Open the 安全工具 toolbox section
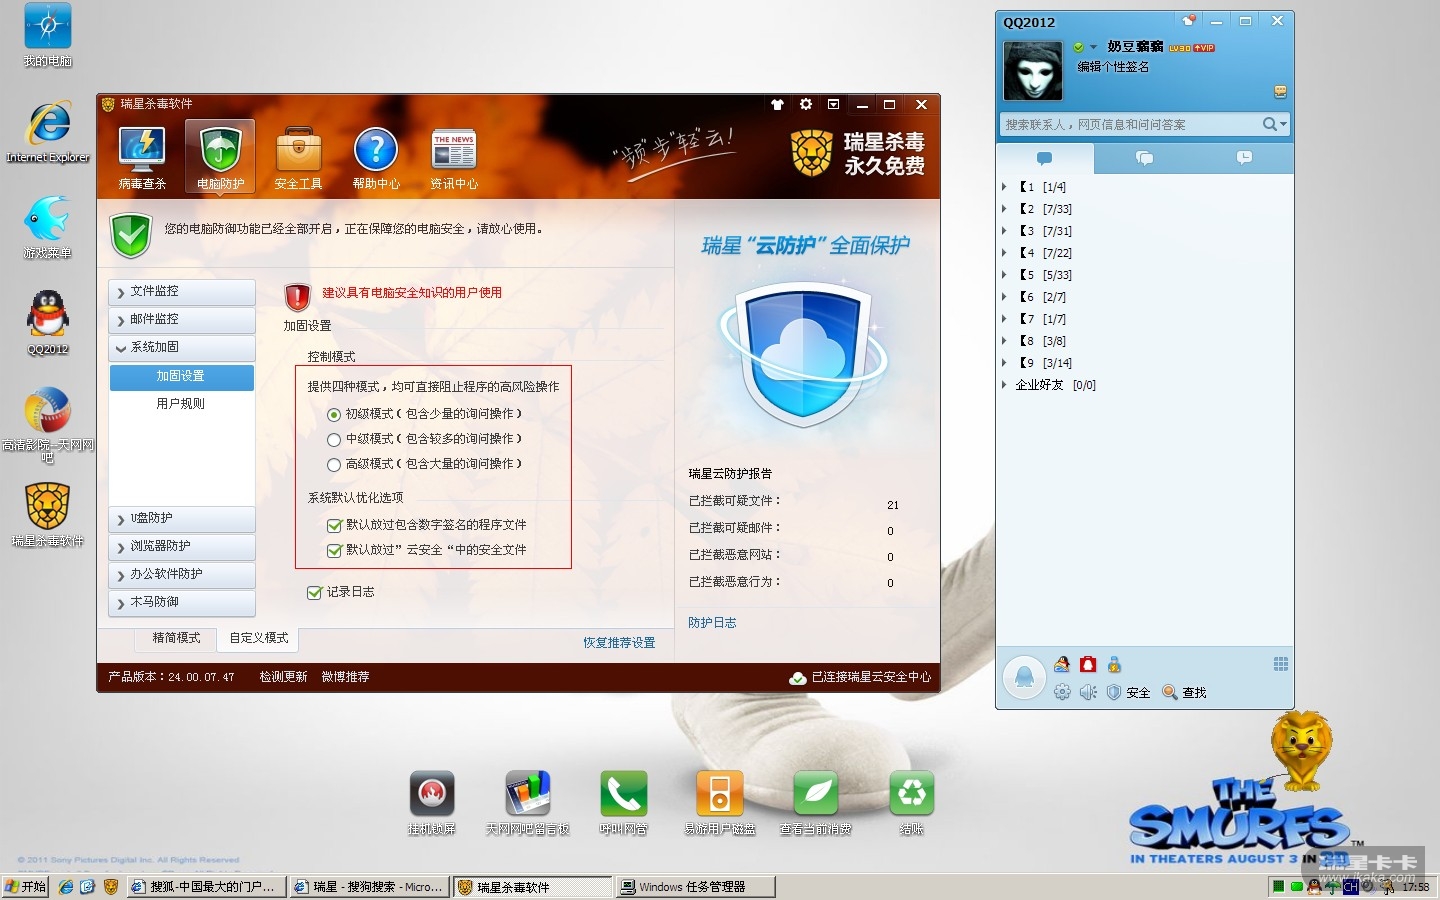Viewport: 1440px width, 900px height. pyautogui.click(x=298, y=158)
